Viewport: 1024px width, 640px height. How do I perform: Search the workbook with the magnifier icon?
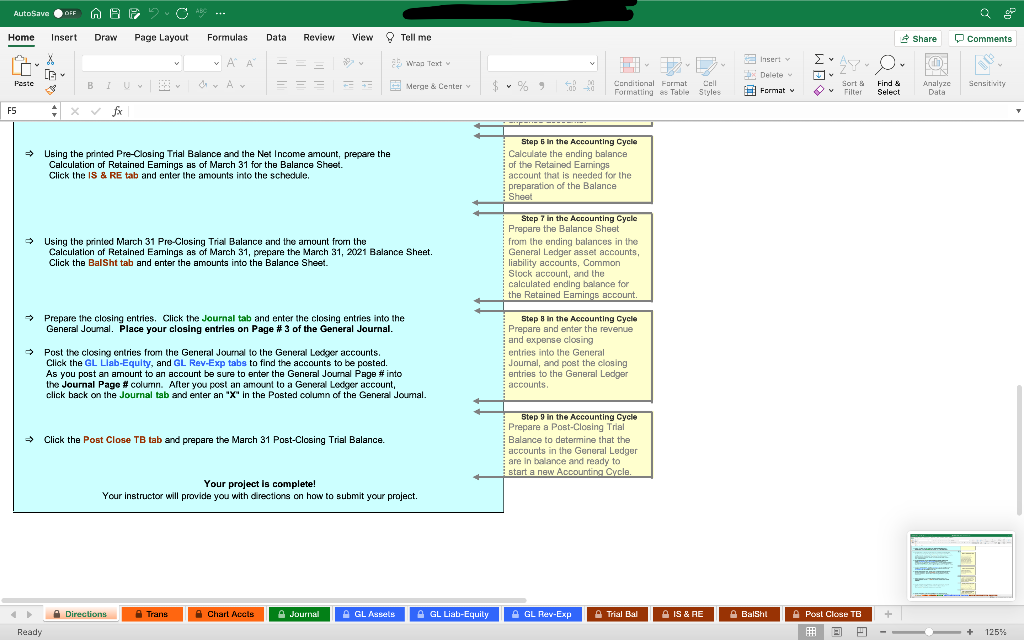click(985, 13)
